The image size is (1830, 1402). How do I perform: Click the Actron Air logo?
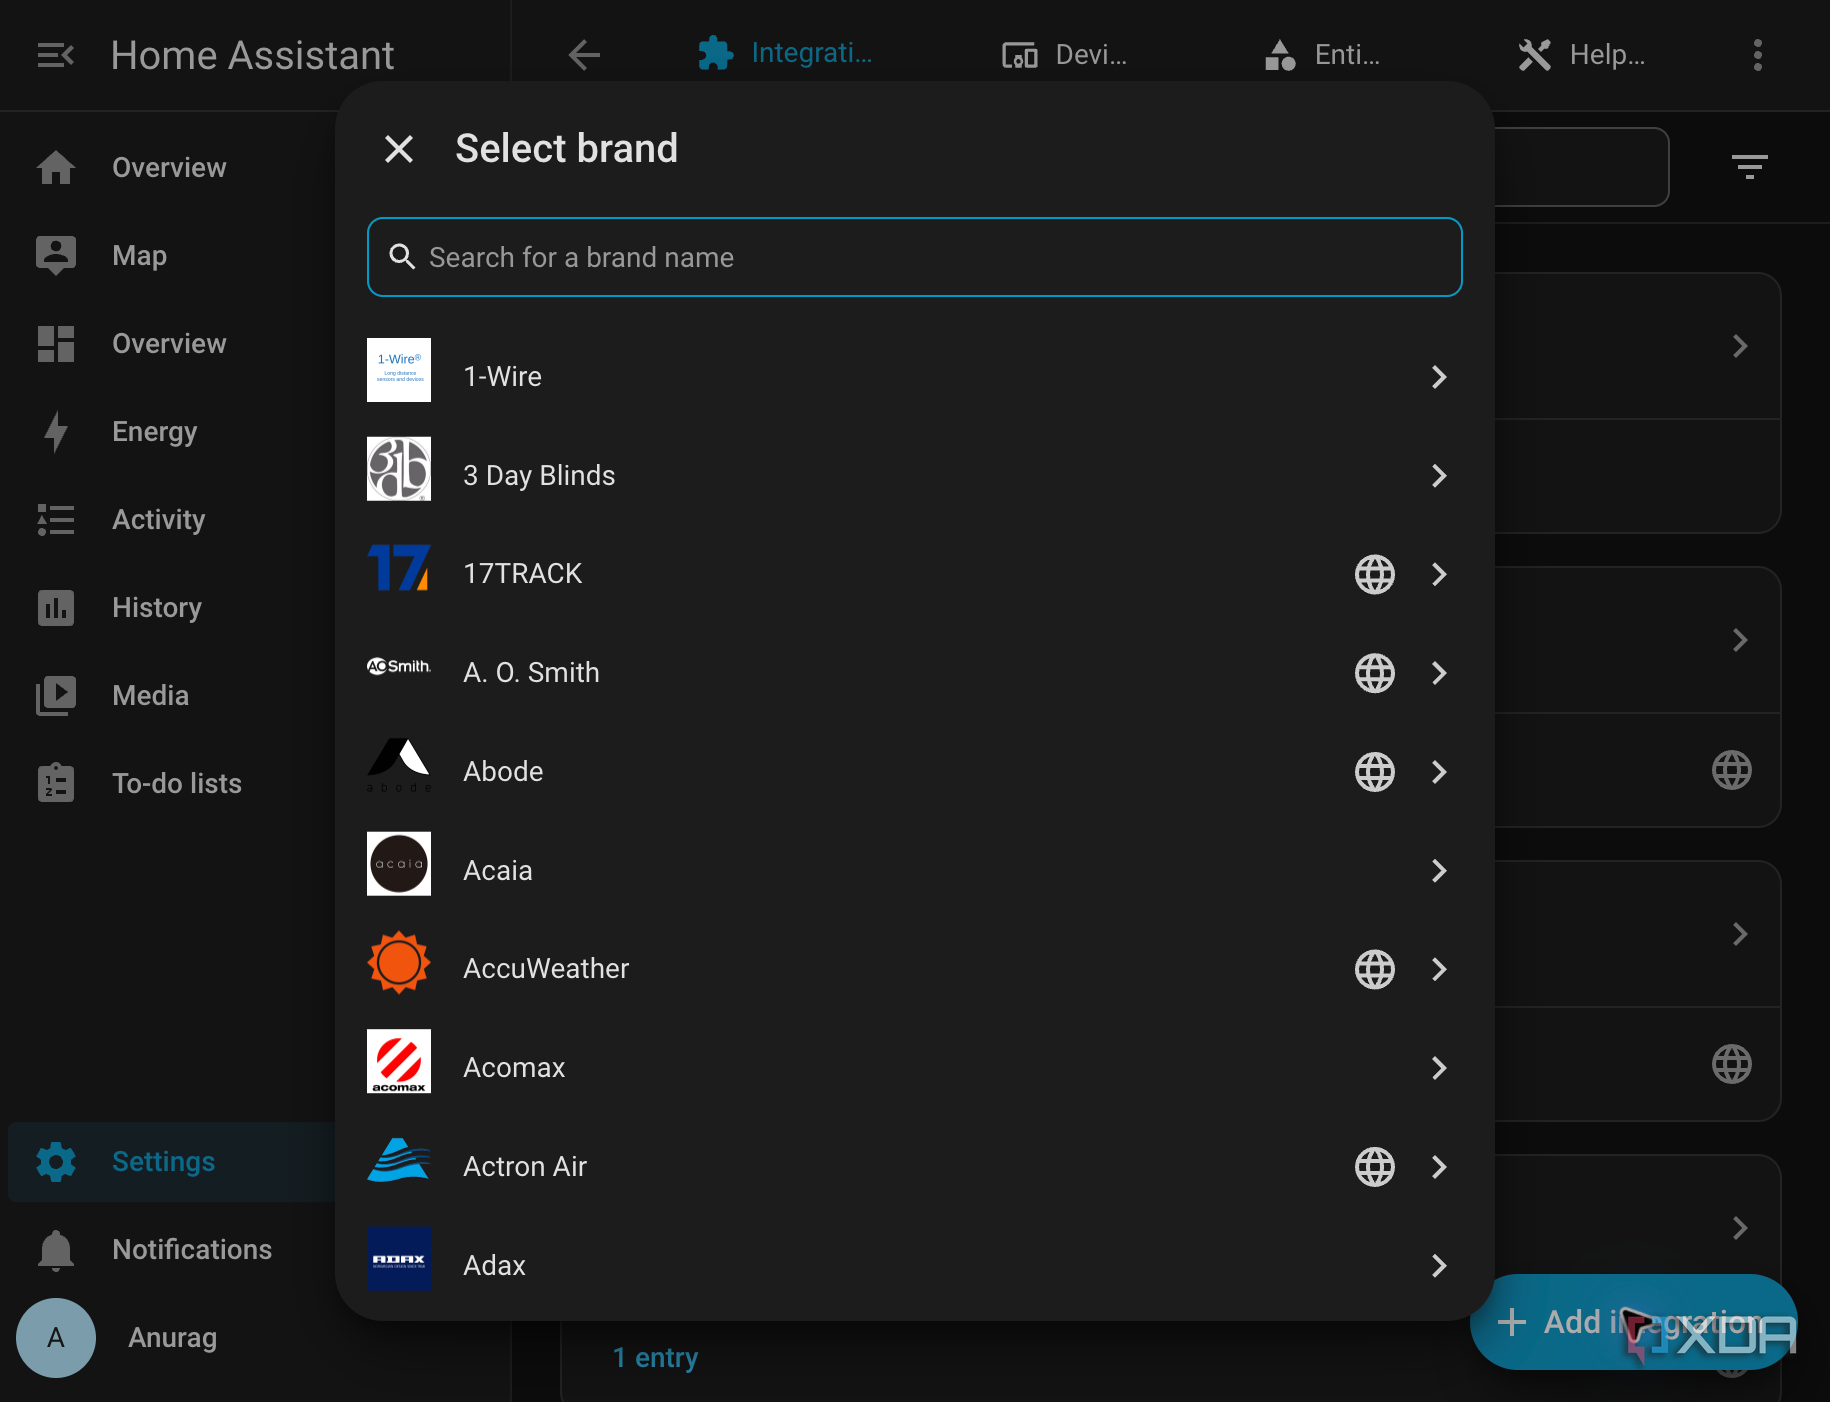[399, 1160]
